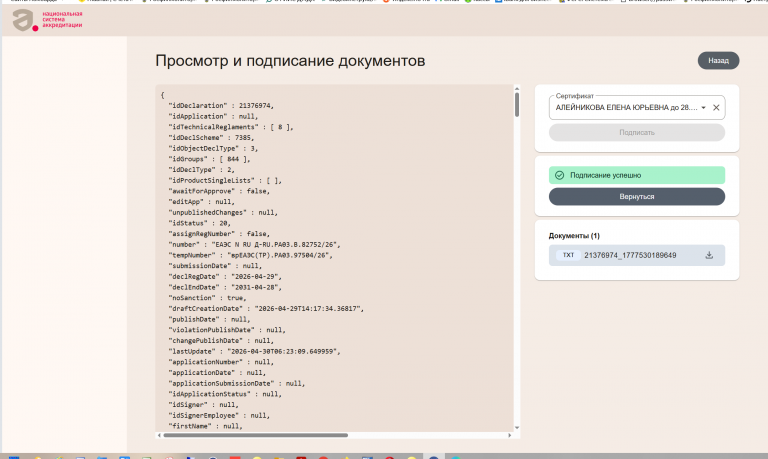Click the Подписание успешно message

605,175
